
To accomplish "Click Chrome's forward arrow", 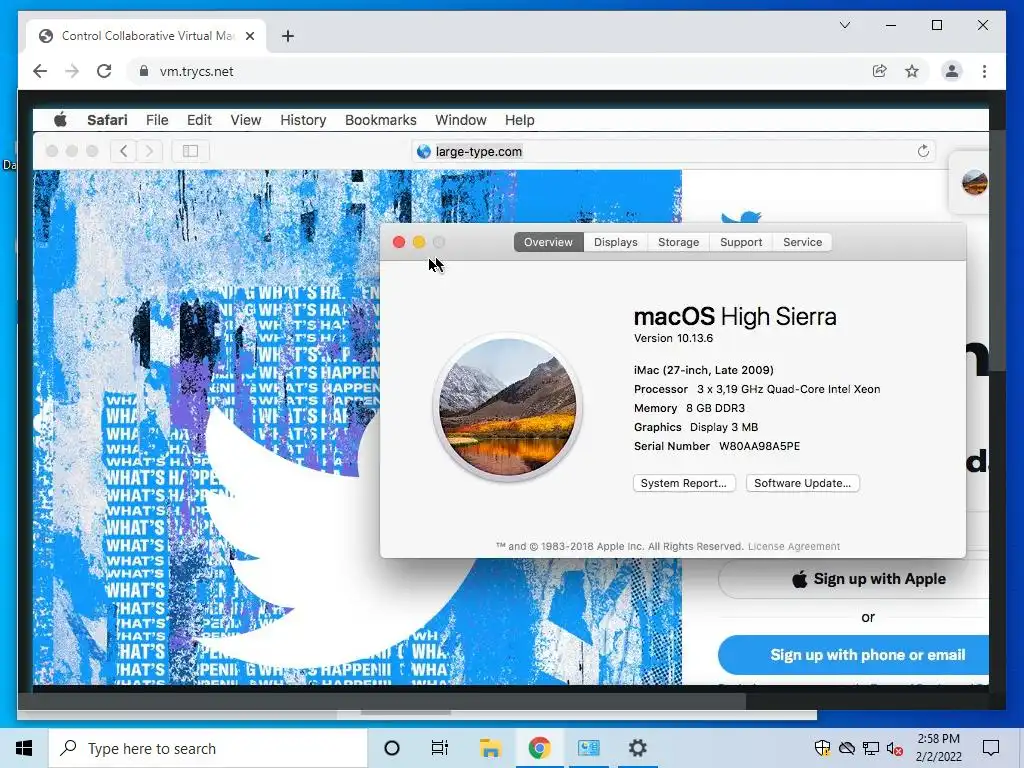I will coord(72,71).
